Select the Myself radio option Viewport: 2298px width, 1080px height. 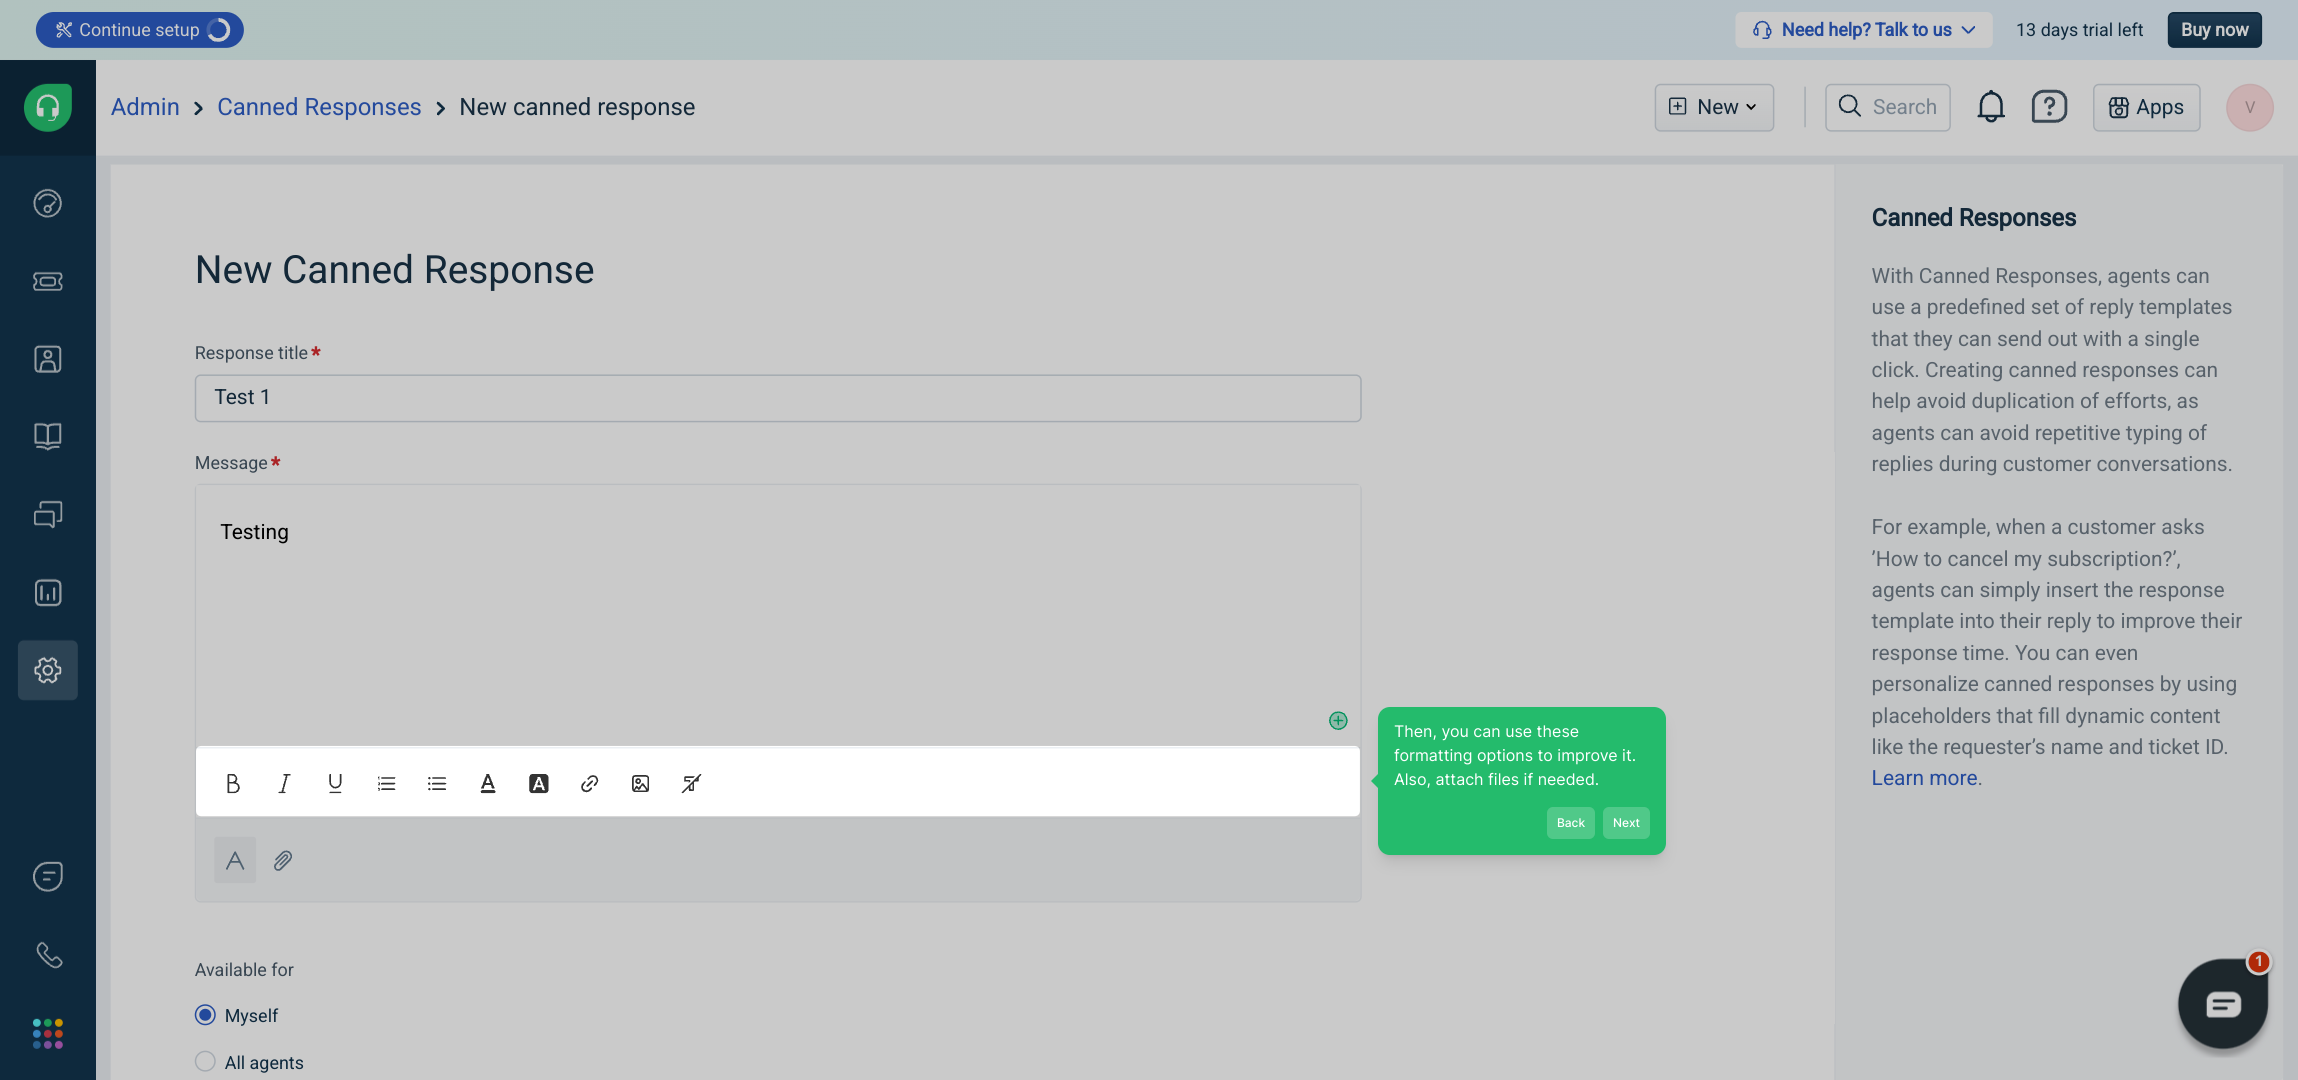(x=205, y=1015)
